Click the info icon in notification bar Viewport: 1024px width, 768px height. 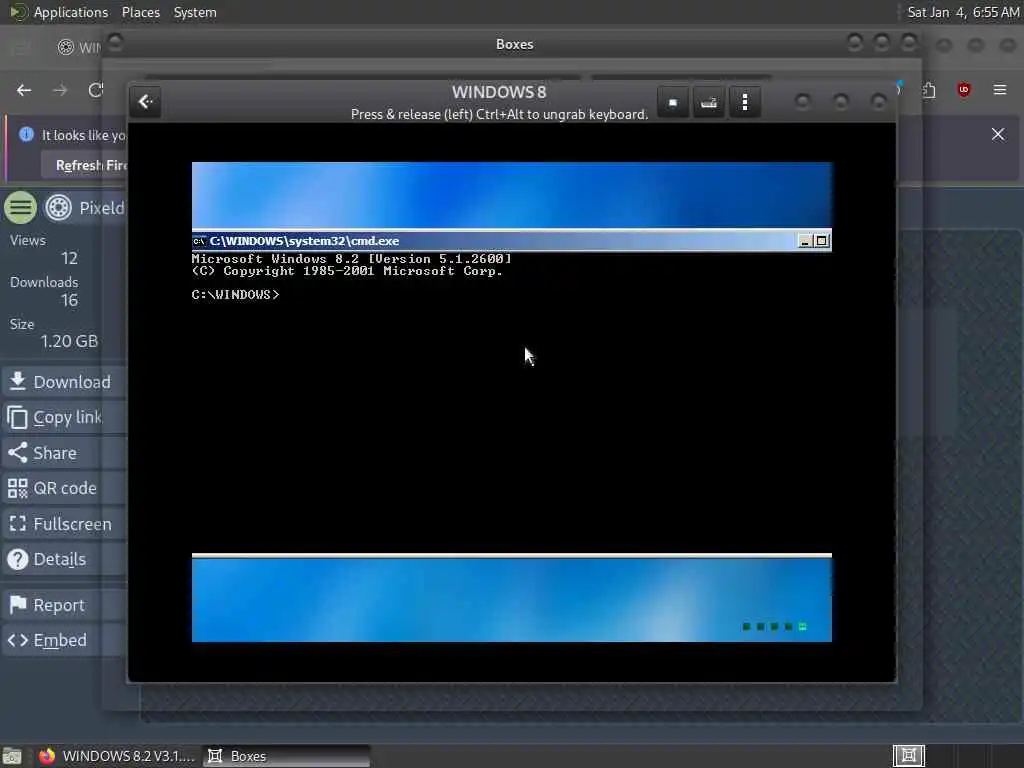tap(26, 135)
